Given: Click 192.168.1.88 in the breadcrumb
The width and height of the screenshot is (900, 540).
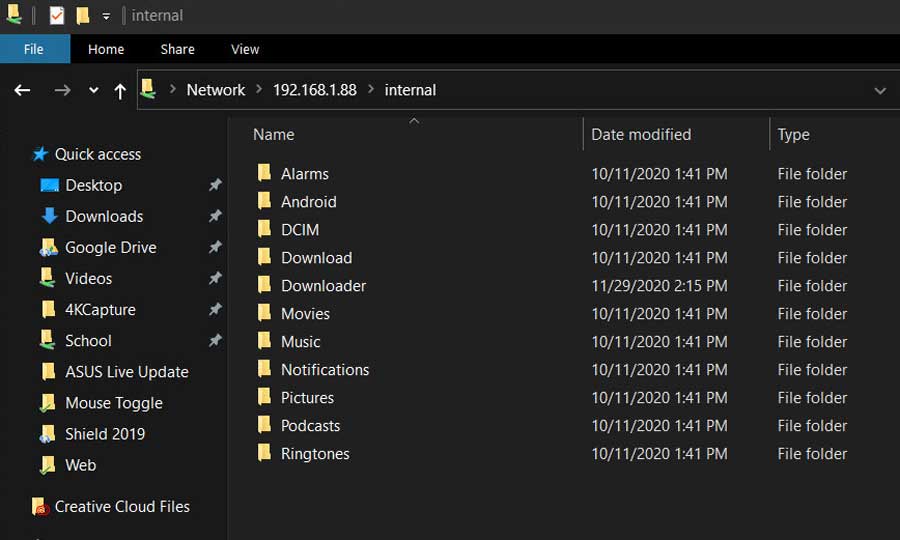Looking at the screenshot, I should click(315, 90).
